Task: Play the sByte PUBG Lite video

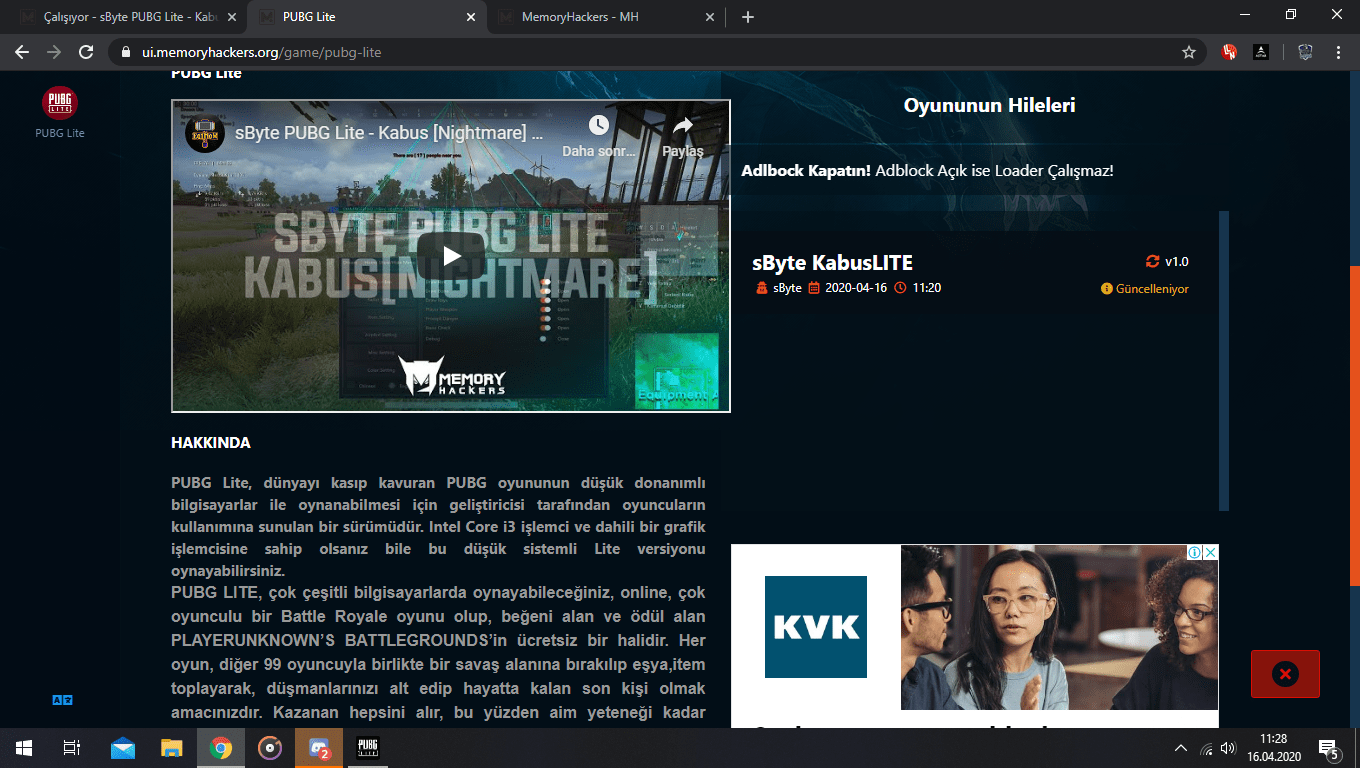Action: (x=451, y=256)
